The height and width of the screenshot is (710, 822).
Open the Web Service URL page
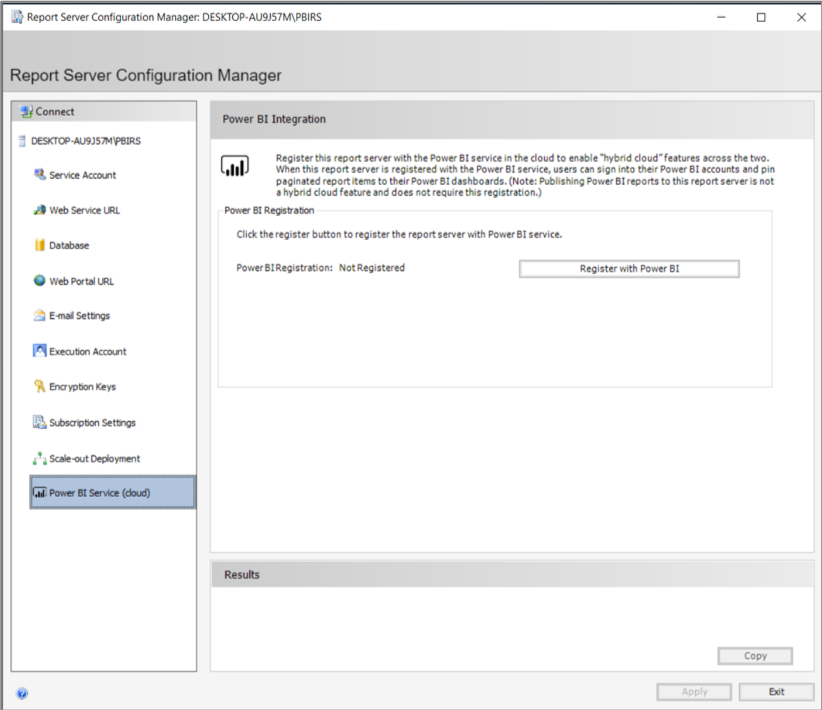tap(84, 210)
